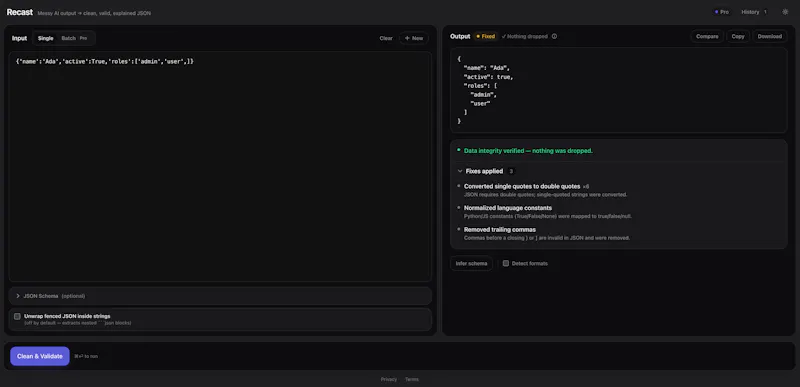Viewport: 800px width, 387px height.
Task: Open the Terms link
Action: [x=412, y=379]
